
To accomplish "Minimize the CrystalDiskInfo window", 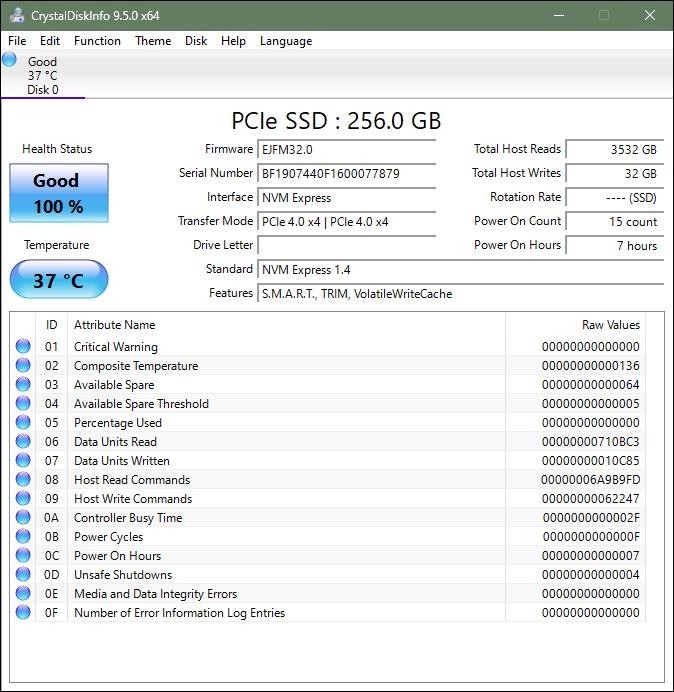I will (559, 15).
